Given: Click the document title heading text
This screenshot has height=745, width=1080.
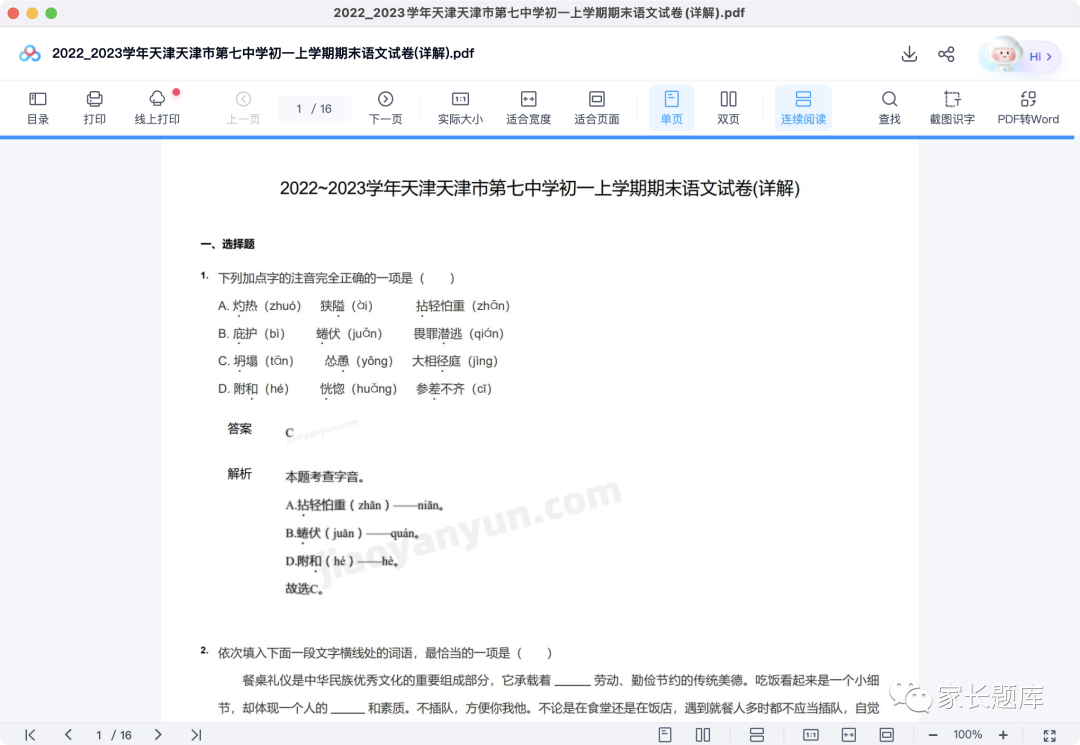Looking at the screenshot, I should (x=540, y=188).
